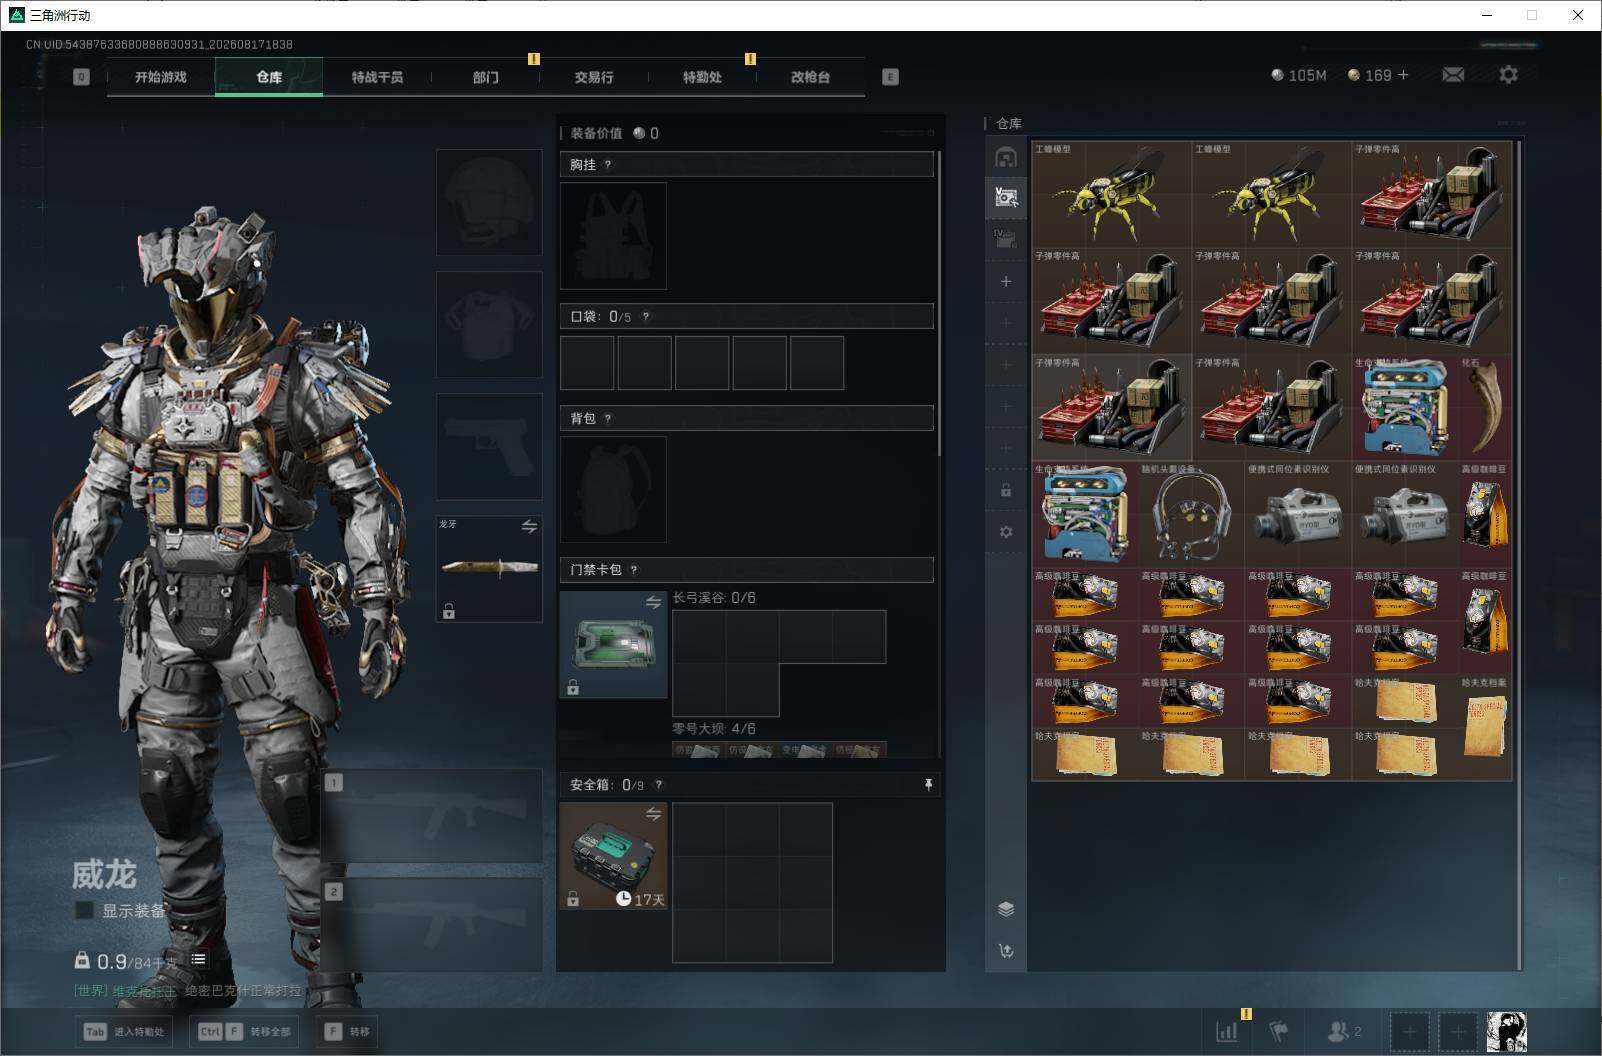Select primary weapon slot 2

432,924
